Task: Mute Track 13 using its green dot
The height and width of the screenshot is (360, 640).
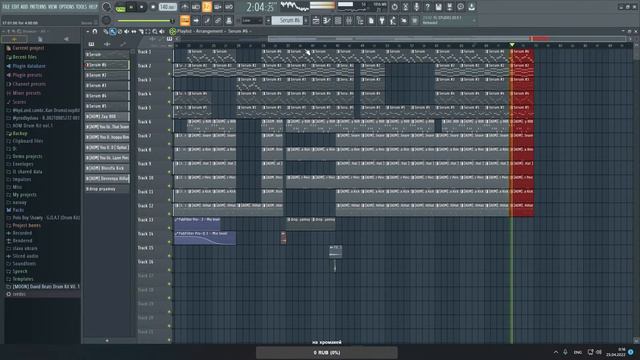Action: 169,228
